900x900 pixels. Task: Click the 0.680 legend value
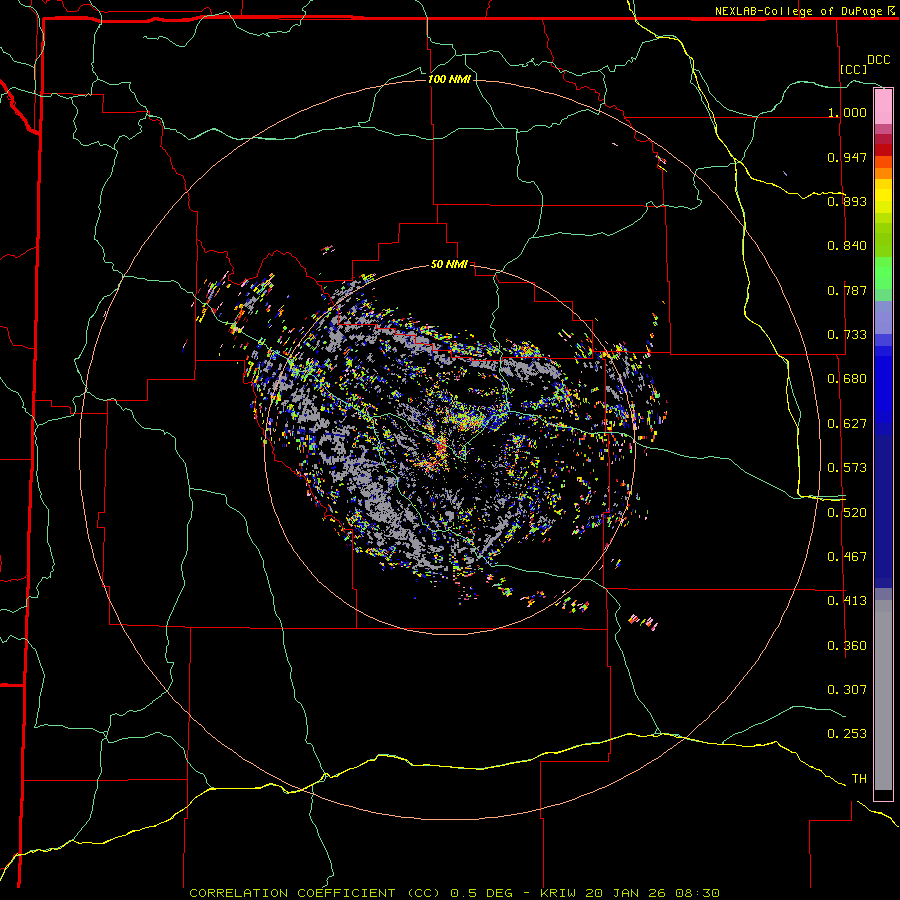847,379
